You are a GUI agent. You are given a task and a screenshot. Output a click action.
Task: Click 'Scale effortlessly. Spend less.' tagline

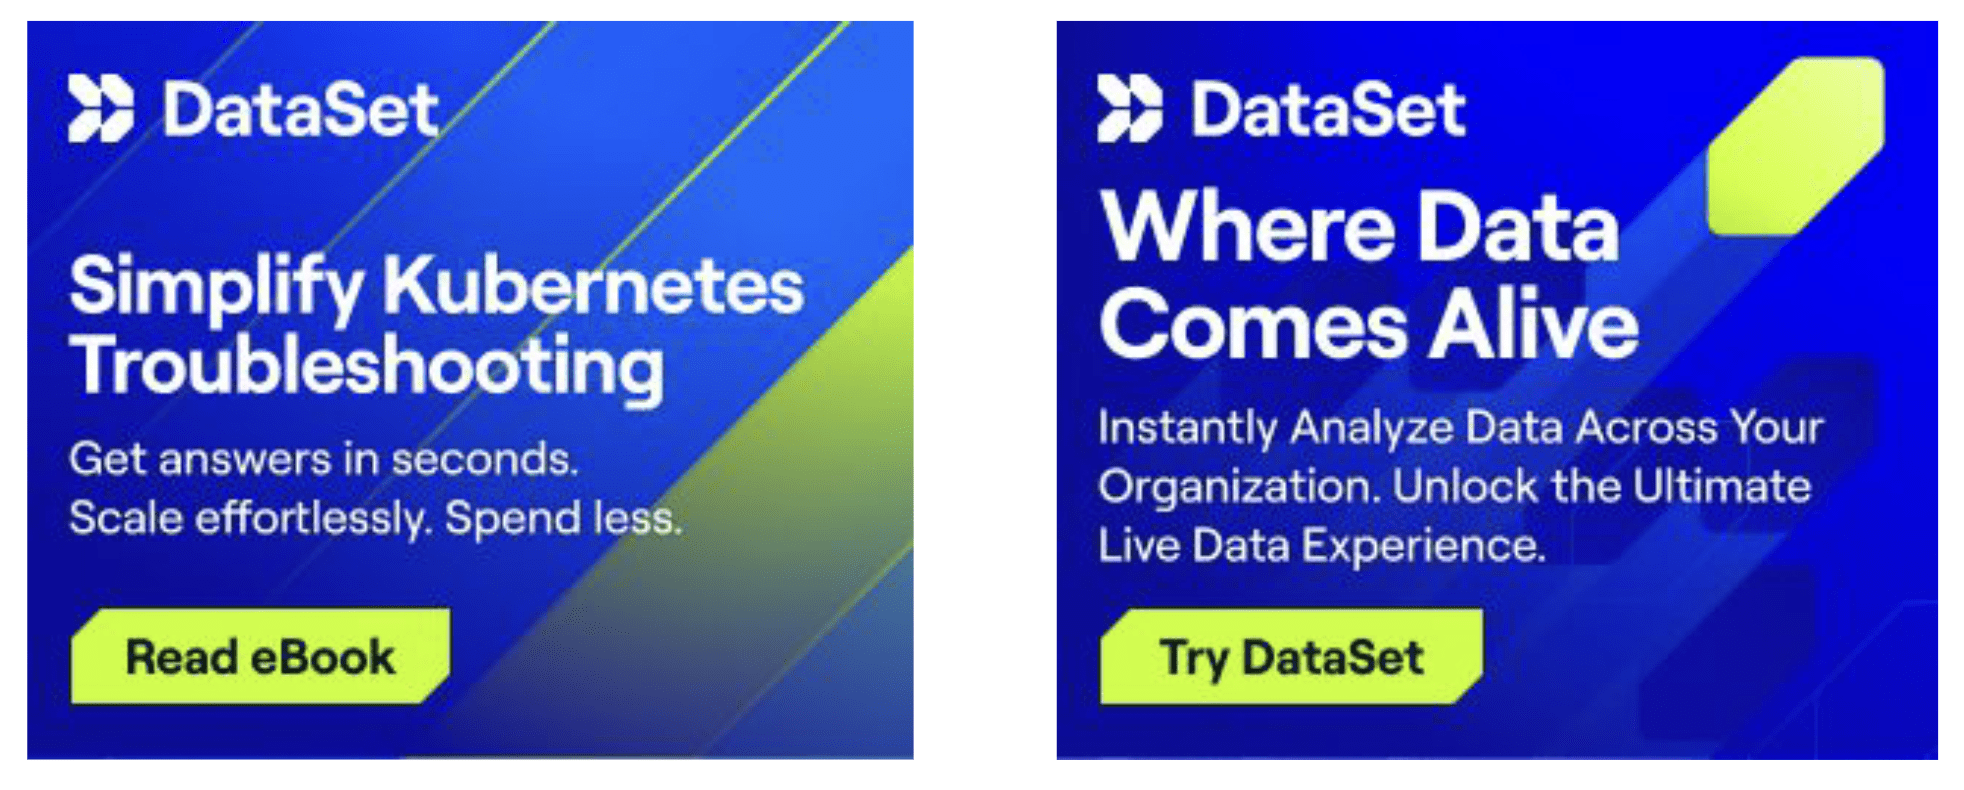[375, 518]
